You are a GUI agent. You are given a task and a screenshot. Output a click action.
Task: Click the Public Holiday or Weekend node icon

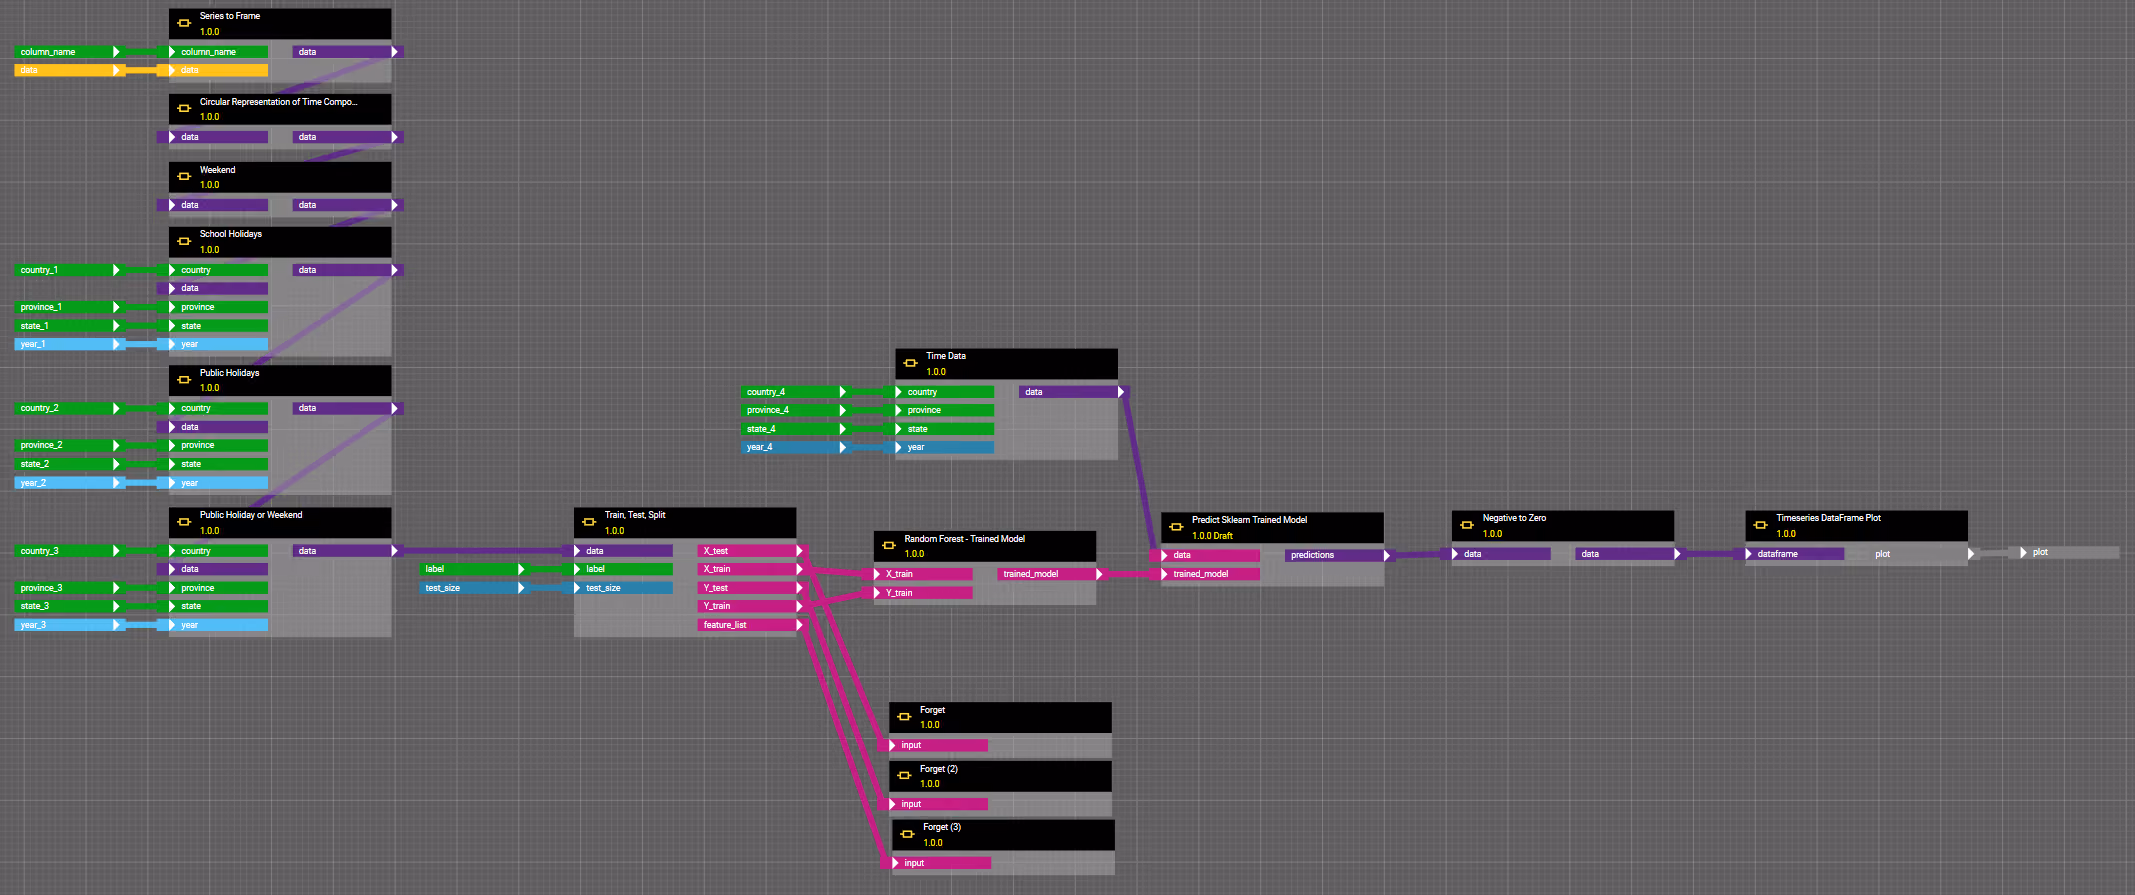pos(184,522)
